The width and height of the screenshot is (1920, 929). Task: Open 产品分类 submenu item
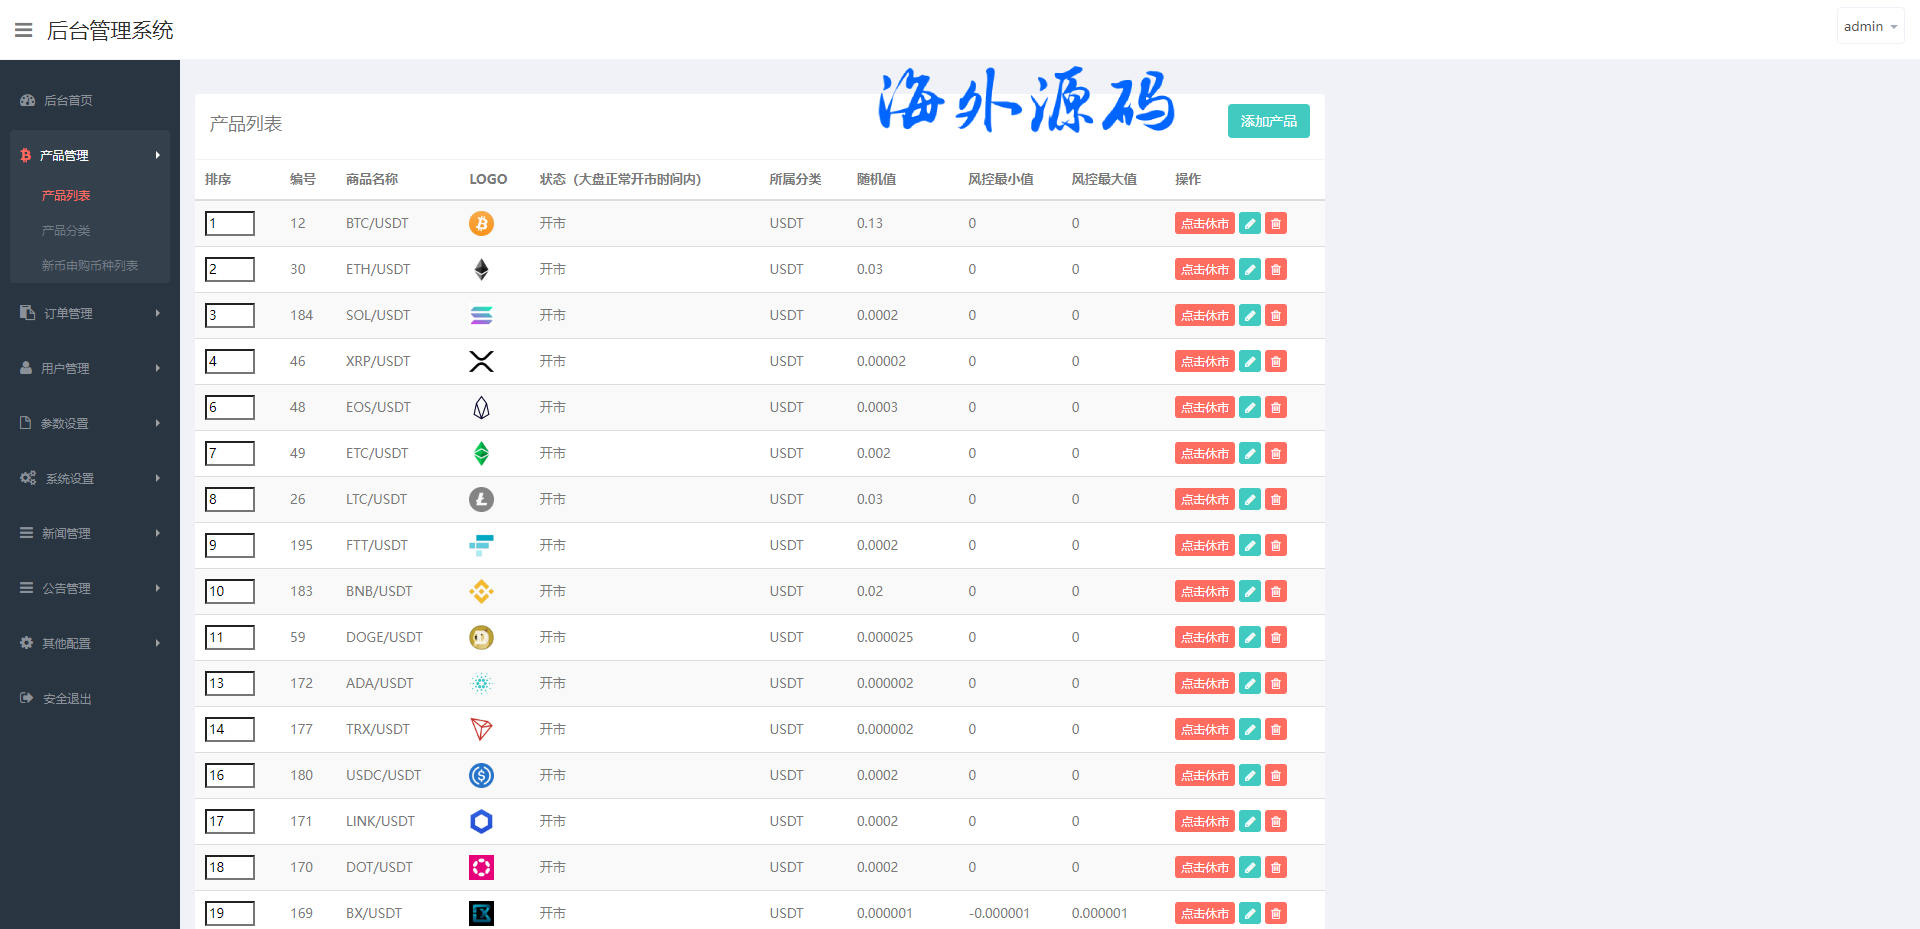pos(66,230)
